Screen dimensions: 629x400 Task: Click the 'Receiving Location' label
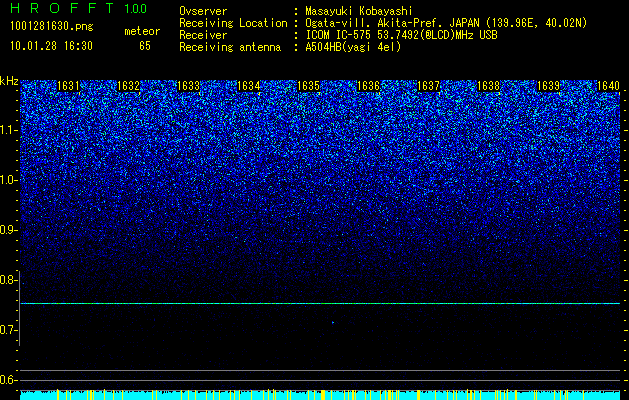(233, 23)
